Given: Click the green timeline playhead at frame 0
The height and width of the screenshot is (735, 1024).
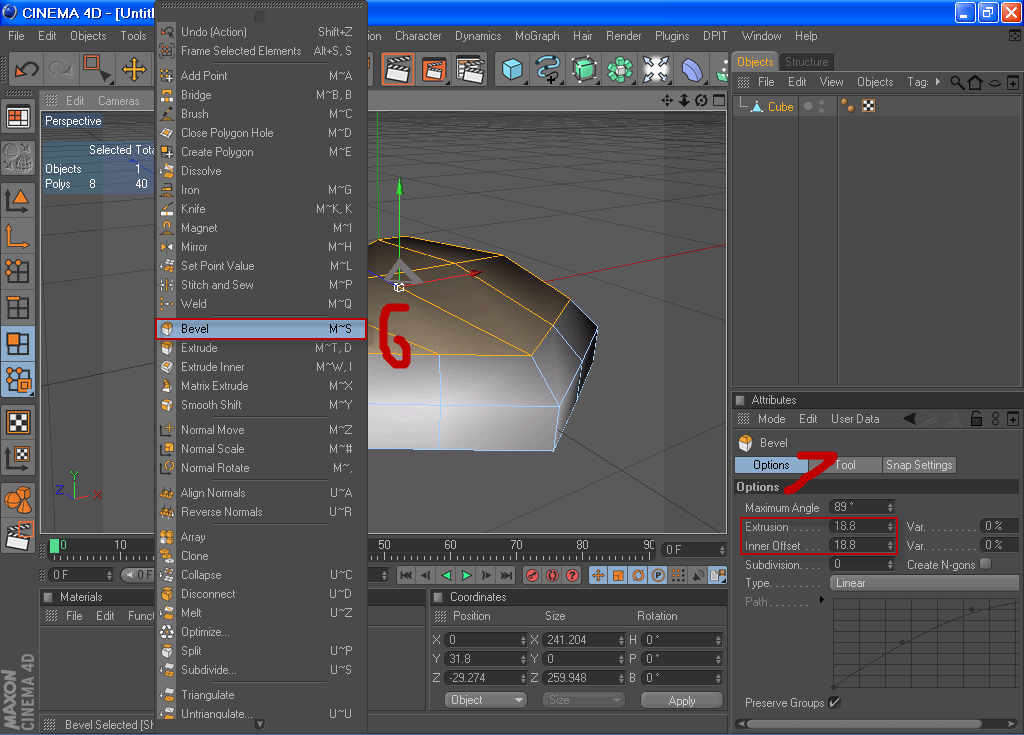Looking at the screenshot, I should coord(55,546).
